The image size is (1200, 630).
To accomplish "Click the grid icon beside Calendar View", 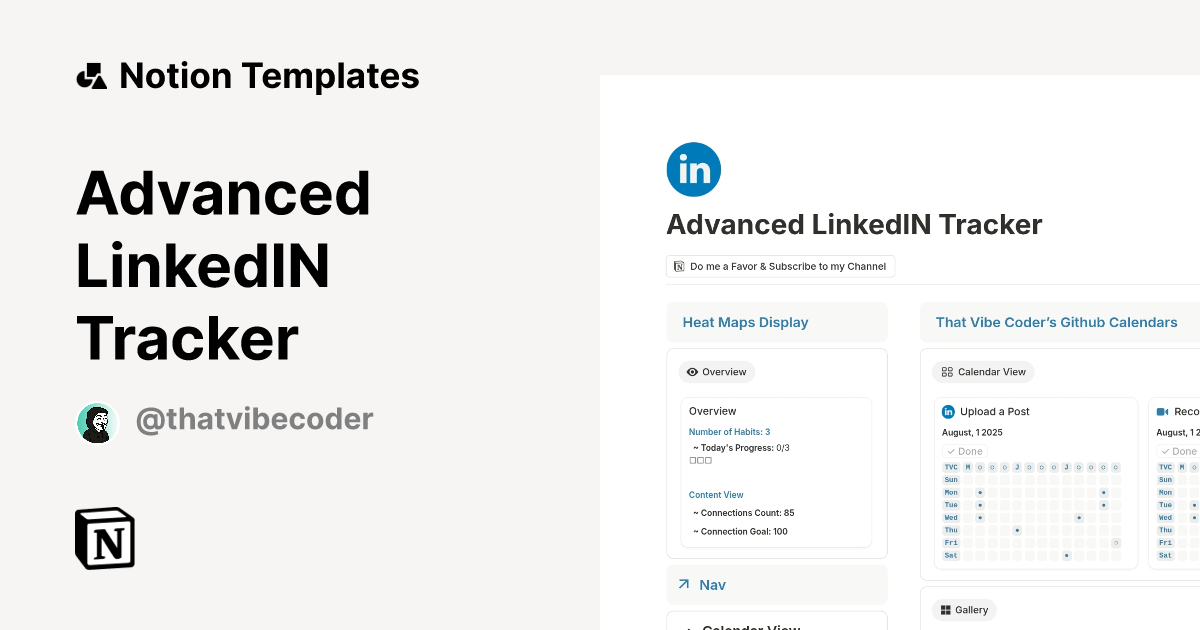I will click(x=947, y=371).
